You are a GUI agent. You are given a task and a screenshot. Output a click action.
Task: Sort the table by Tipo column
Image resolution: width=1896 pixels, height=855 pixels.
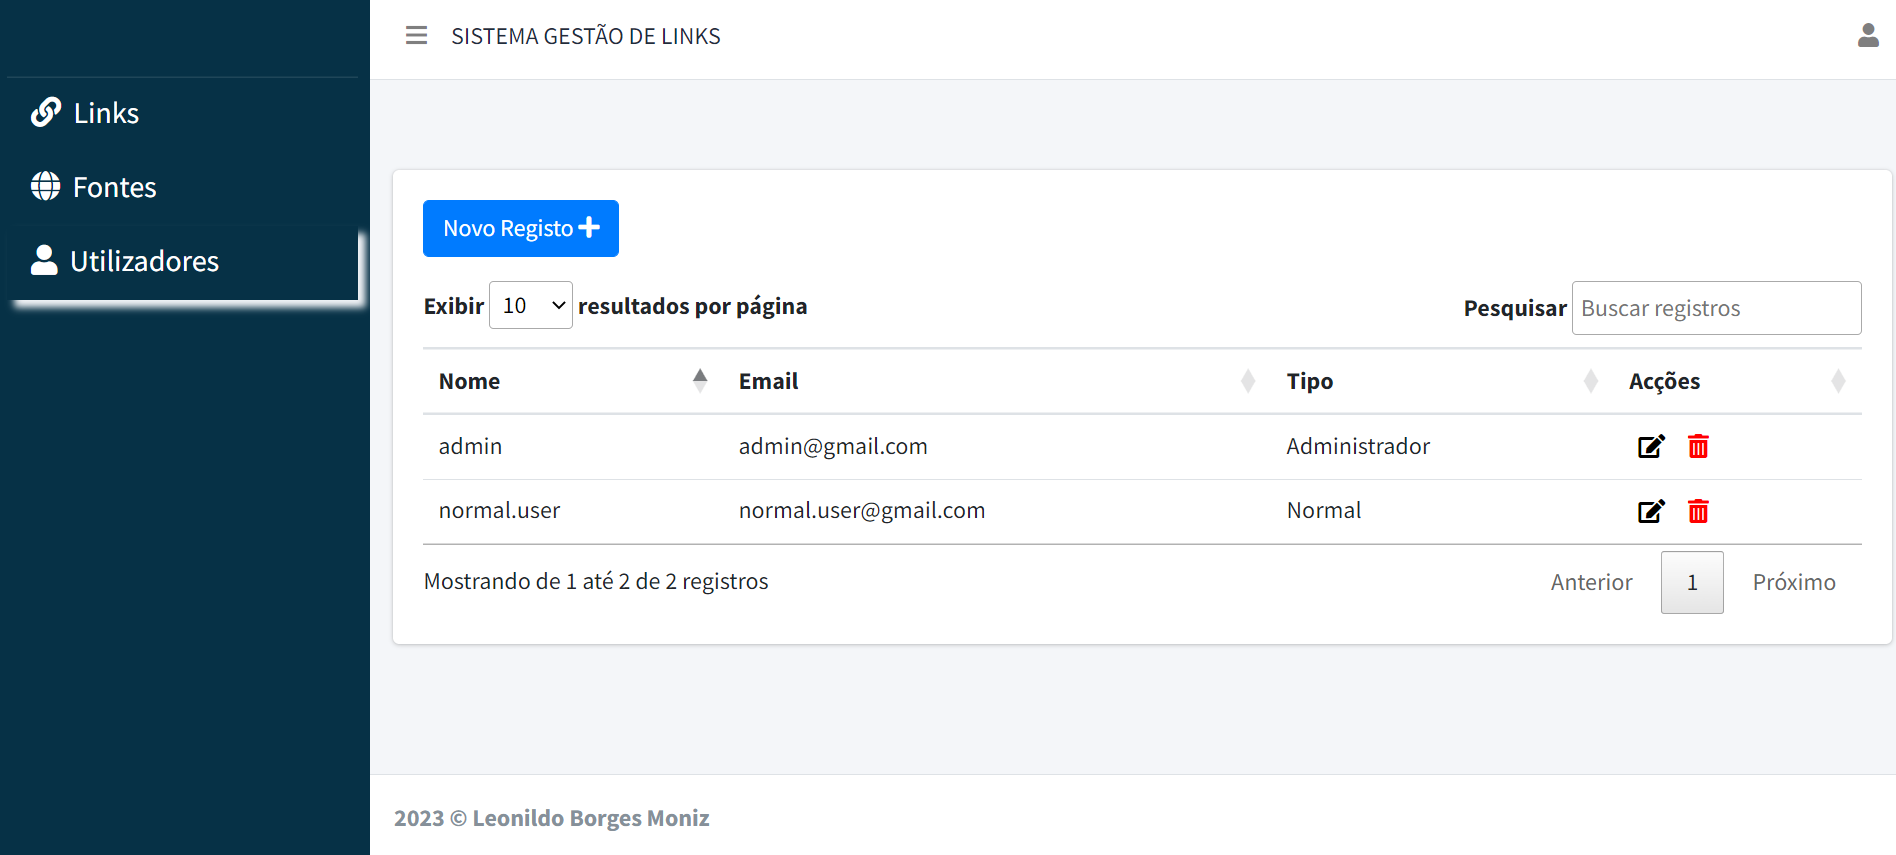(1309, 381)
